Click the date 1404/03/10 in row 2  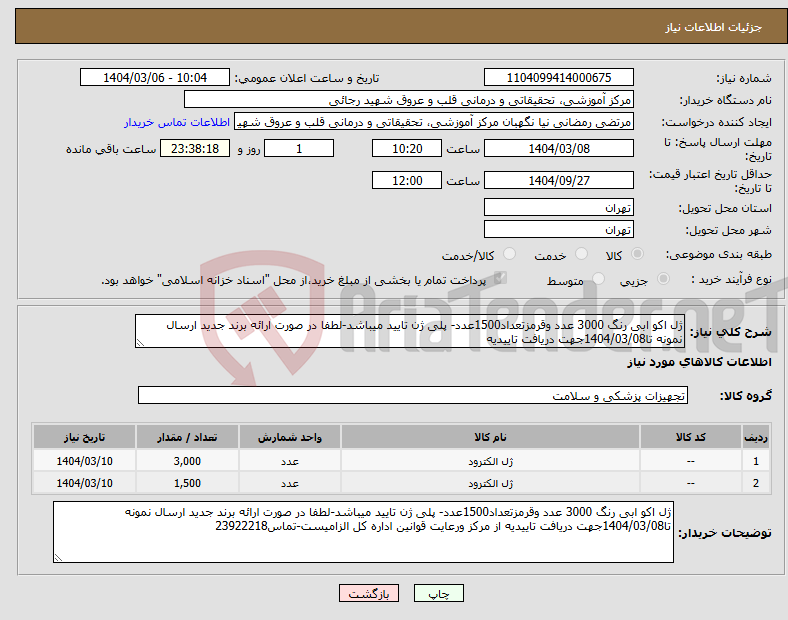point(84,483)
